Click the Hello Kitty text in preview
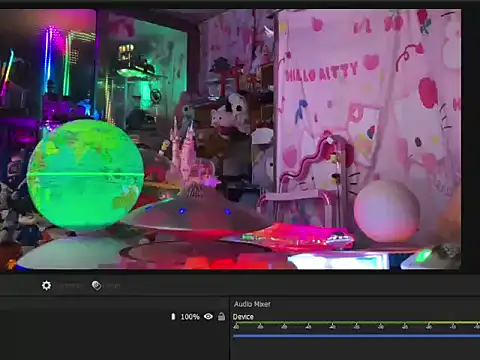 click(x=321, y=72)
